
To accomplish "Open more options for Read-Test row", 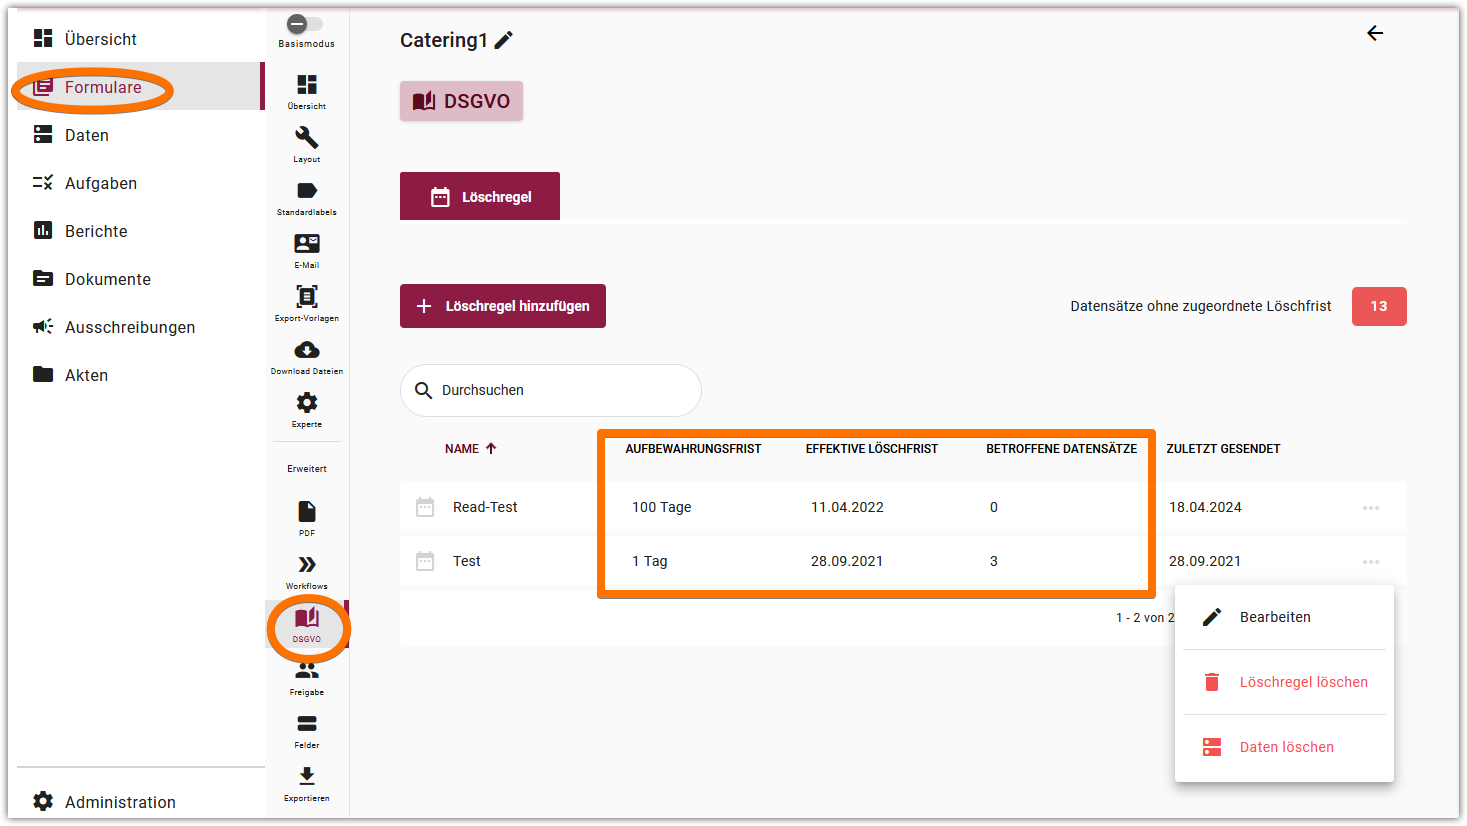I will pyautogui.click(x=1371, y=508).
